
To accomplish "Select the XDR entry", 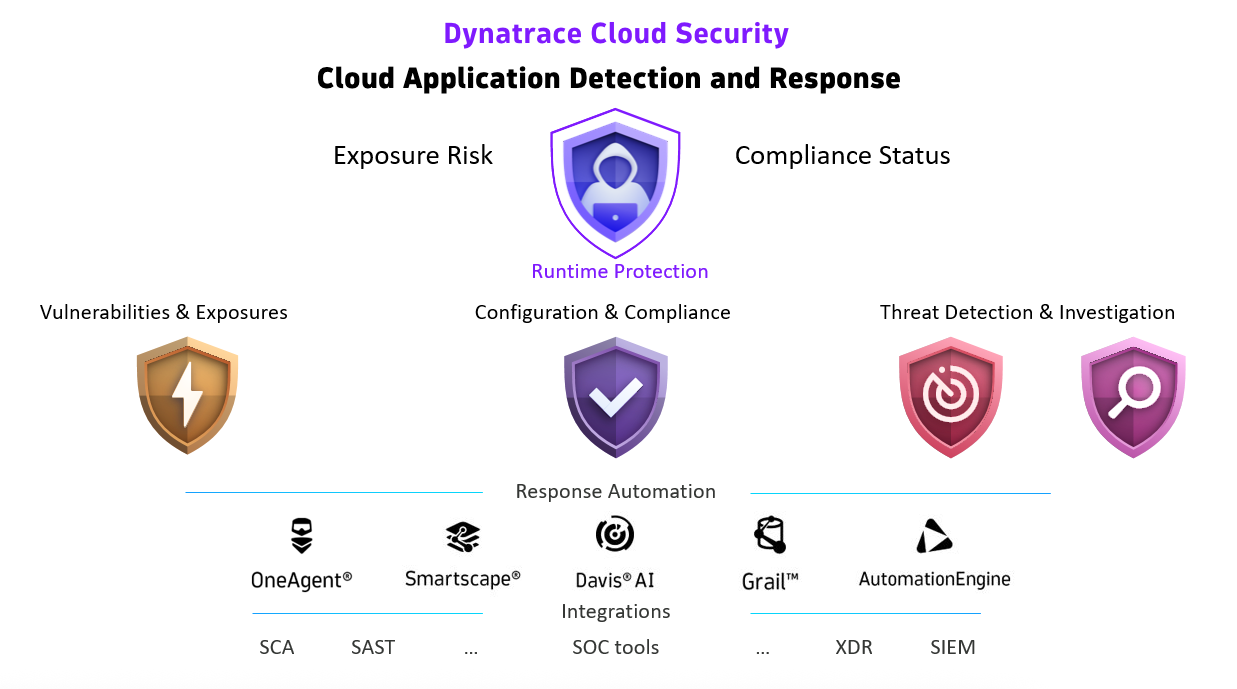I will pos(853,647).
